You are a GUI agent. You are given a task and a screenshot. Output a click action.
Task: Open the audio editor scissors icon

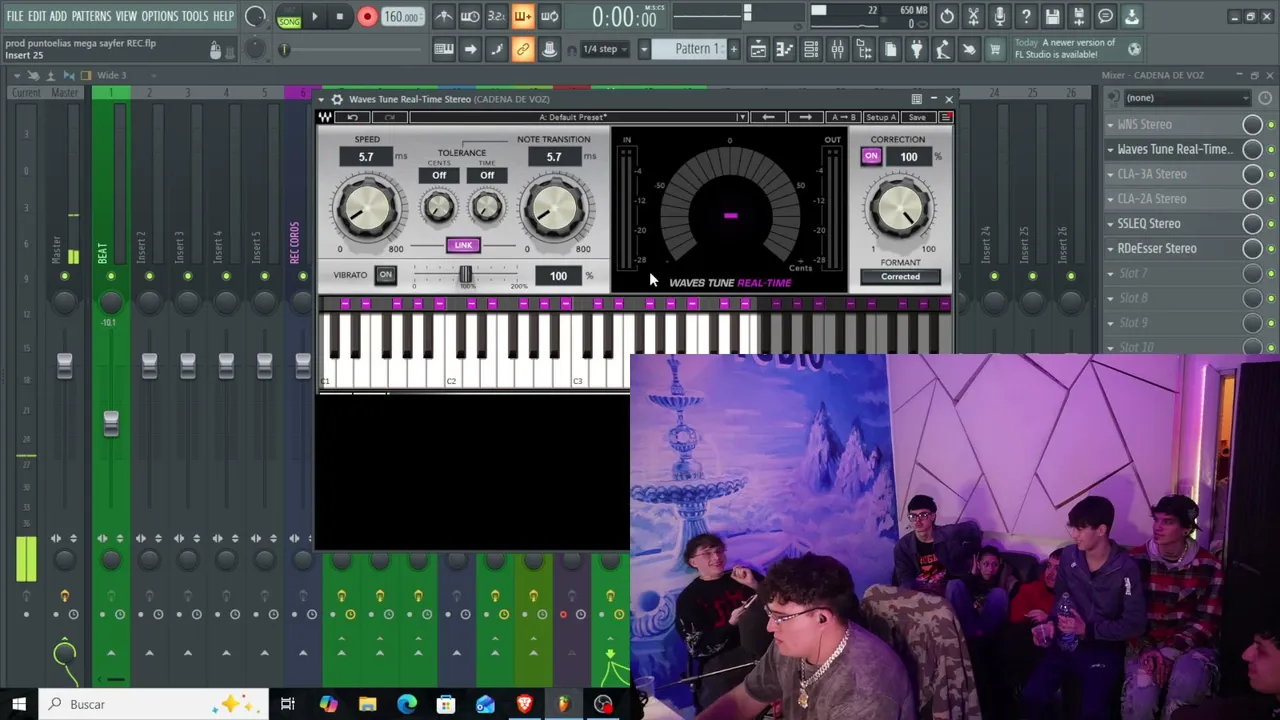(x=973, y=17)
